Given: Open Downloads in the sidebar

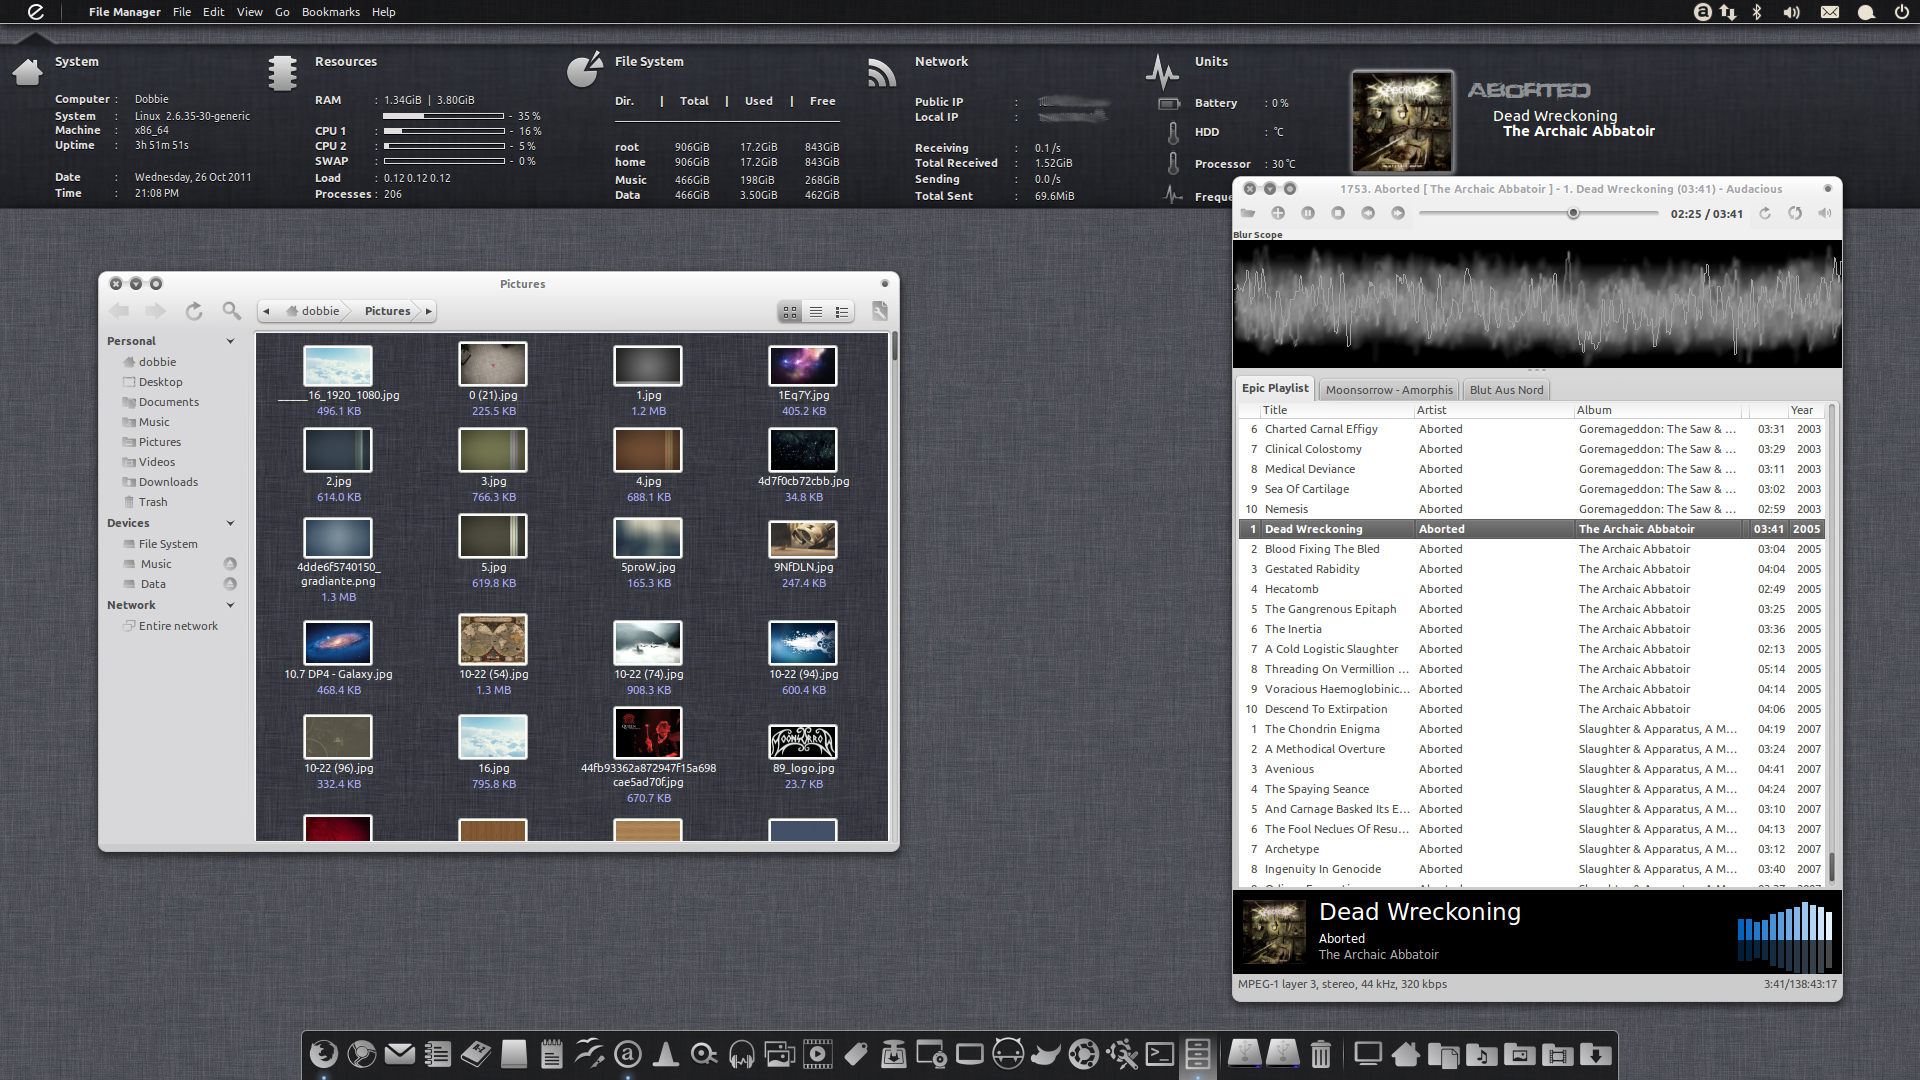Looking at the screenshot, I should [x=168, y=482].
